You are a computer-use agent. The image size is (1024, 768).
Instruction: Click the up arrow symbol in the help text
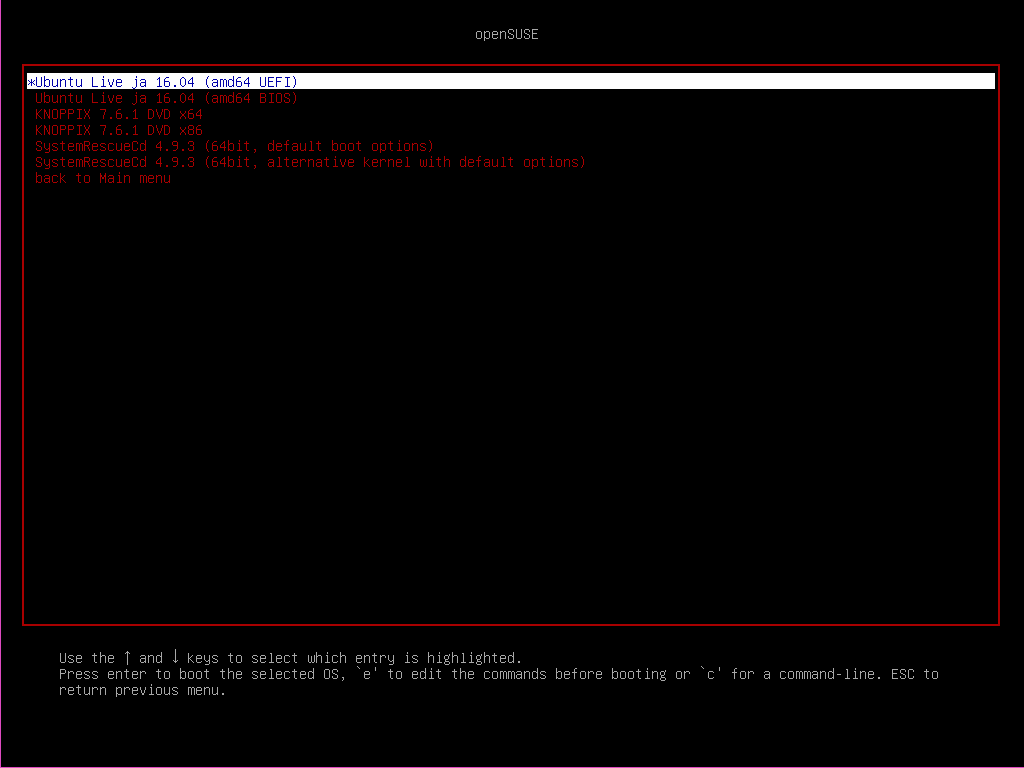[x=129, y=657]
